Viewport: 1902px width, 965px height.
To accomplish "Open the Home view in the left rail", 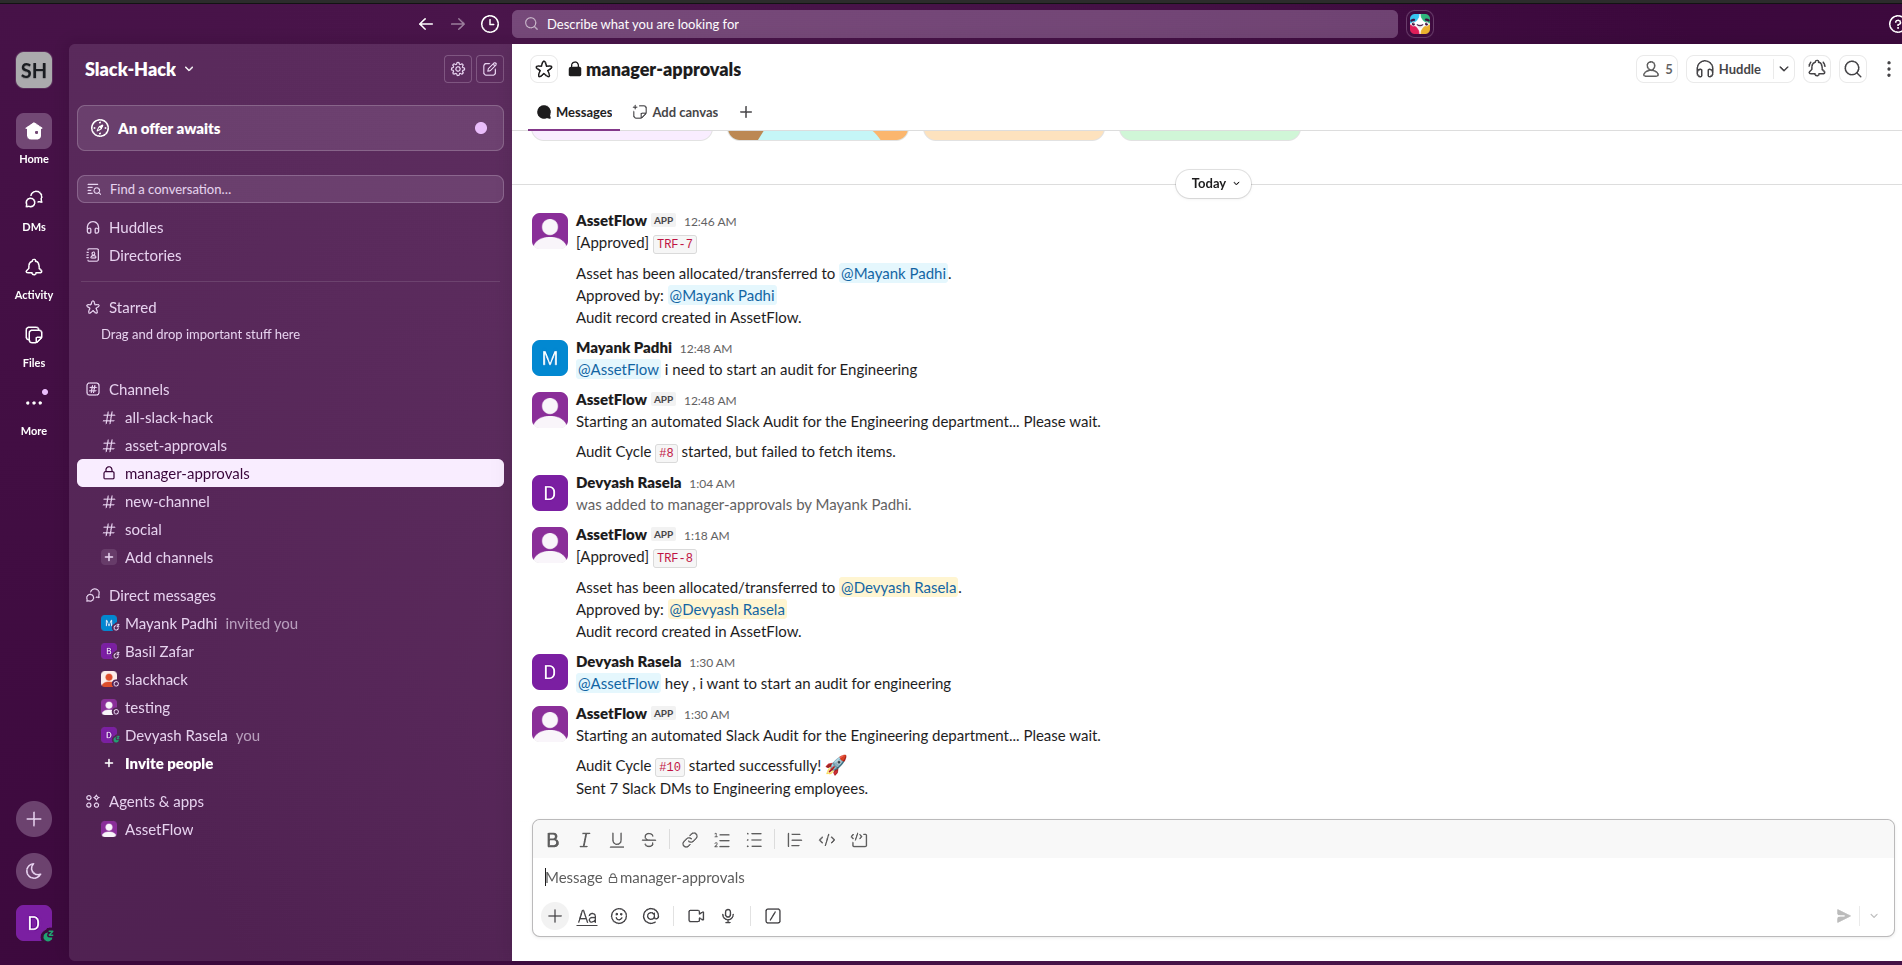I will (34, 139).
